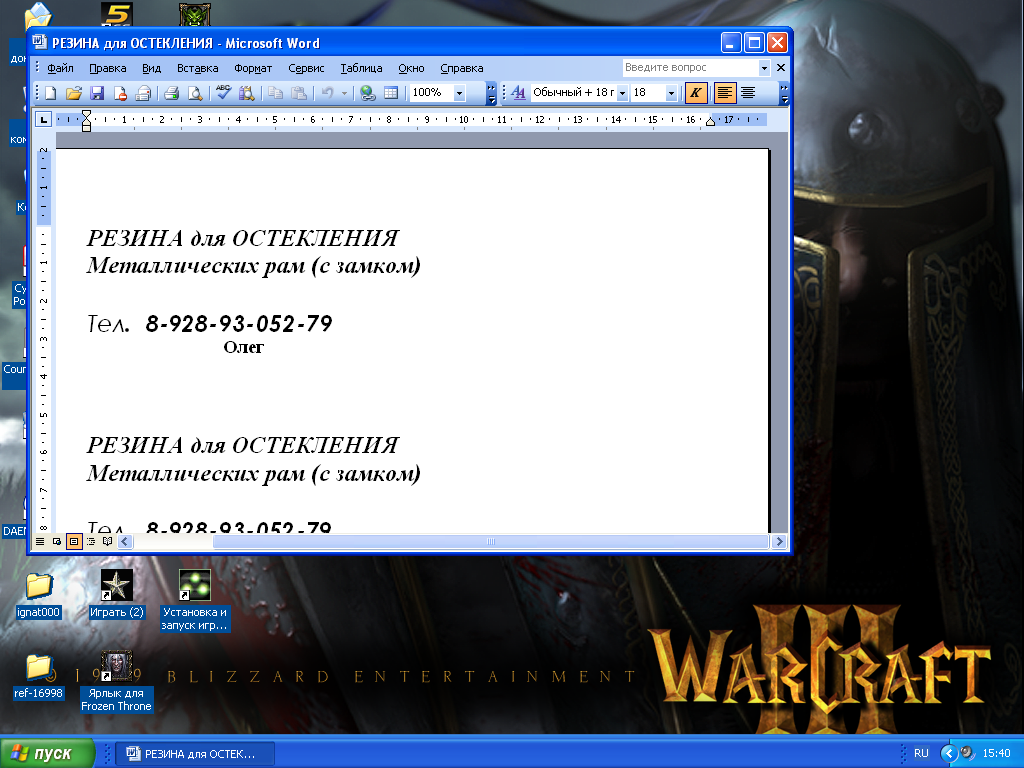Select Ярлык для Frozen Throne shortcut

(x=116, y=682)
